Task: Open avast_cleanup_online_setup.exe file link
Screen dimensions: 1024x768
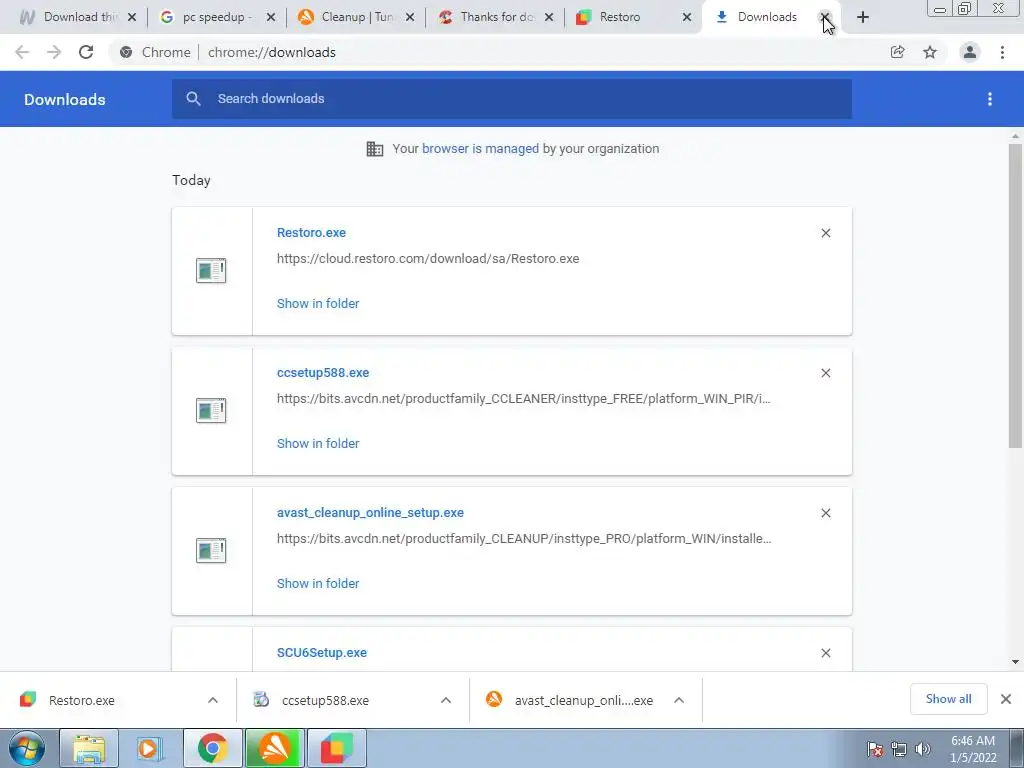Action: [370, 513]
